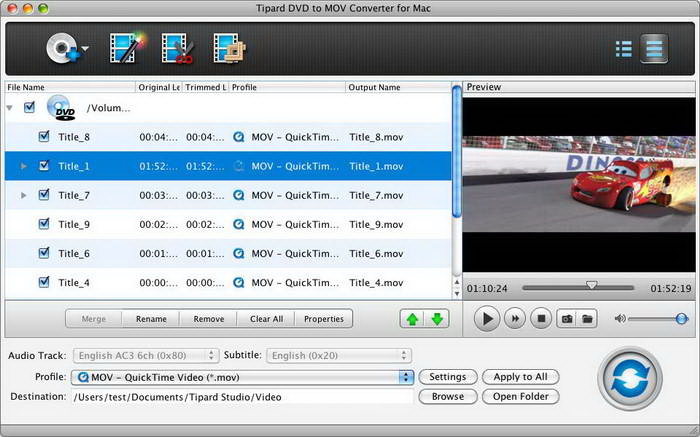This screenshot has height=437, width=700.
Task: Open the snapshot folder icon
Action: pyautogui.click(x=589, y=319)
